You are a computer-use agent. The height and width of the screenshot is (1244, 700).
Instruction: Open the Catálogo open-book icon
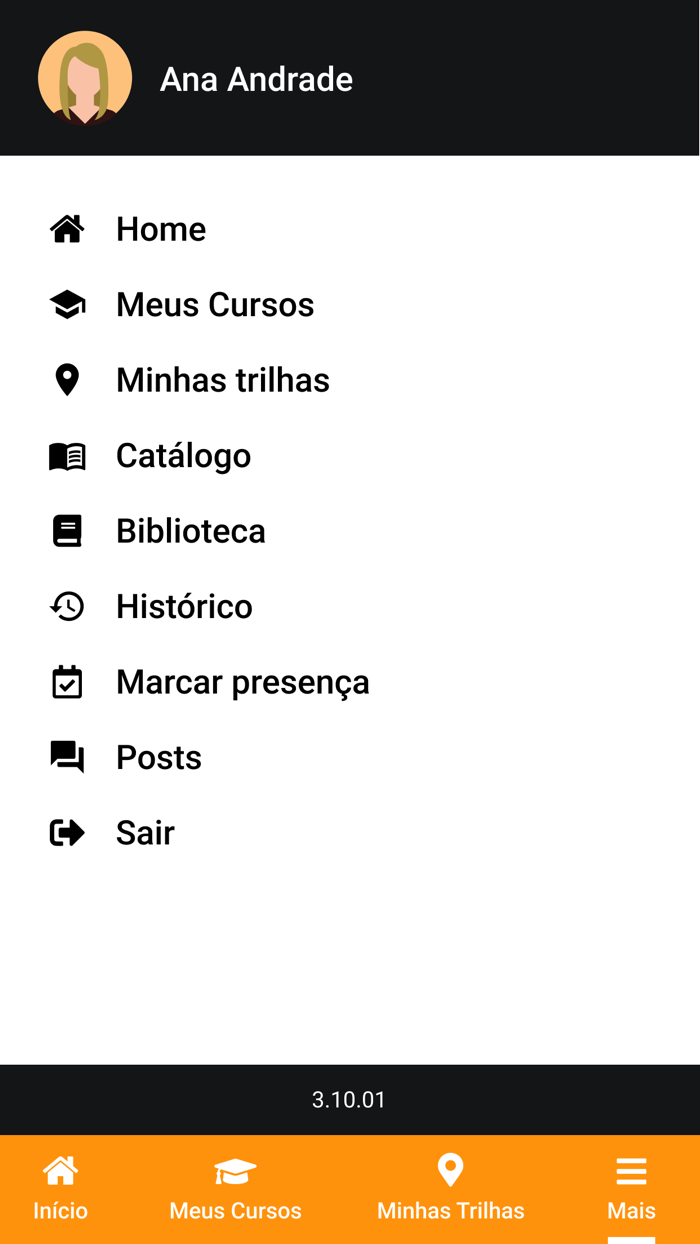click(x=66, y=455)
